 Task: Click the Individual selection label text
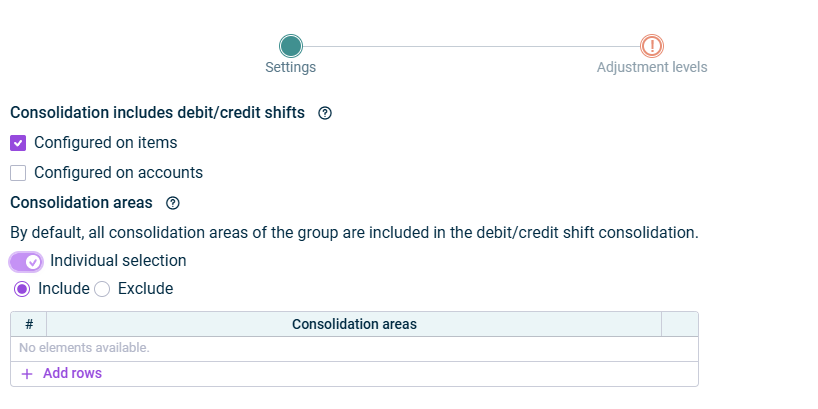tap(118, 261)
